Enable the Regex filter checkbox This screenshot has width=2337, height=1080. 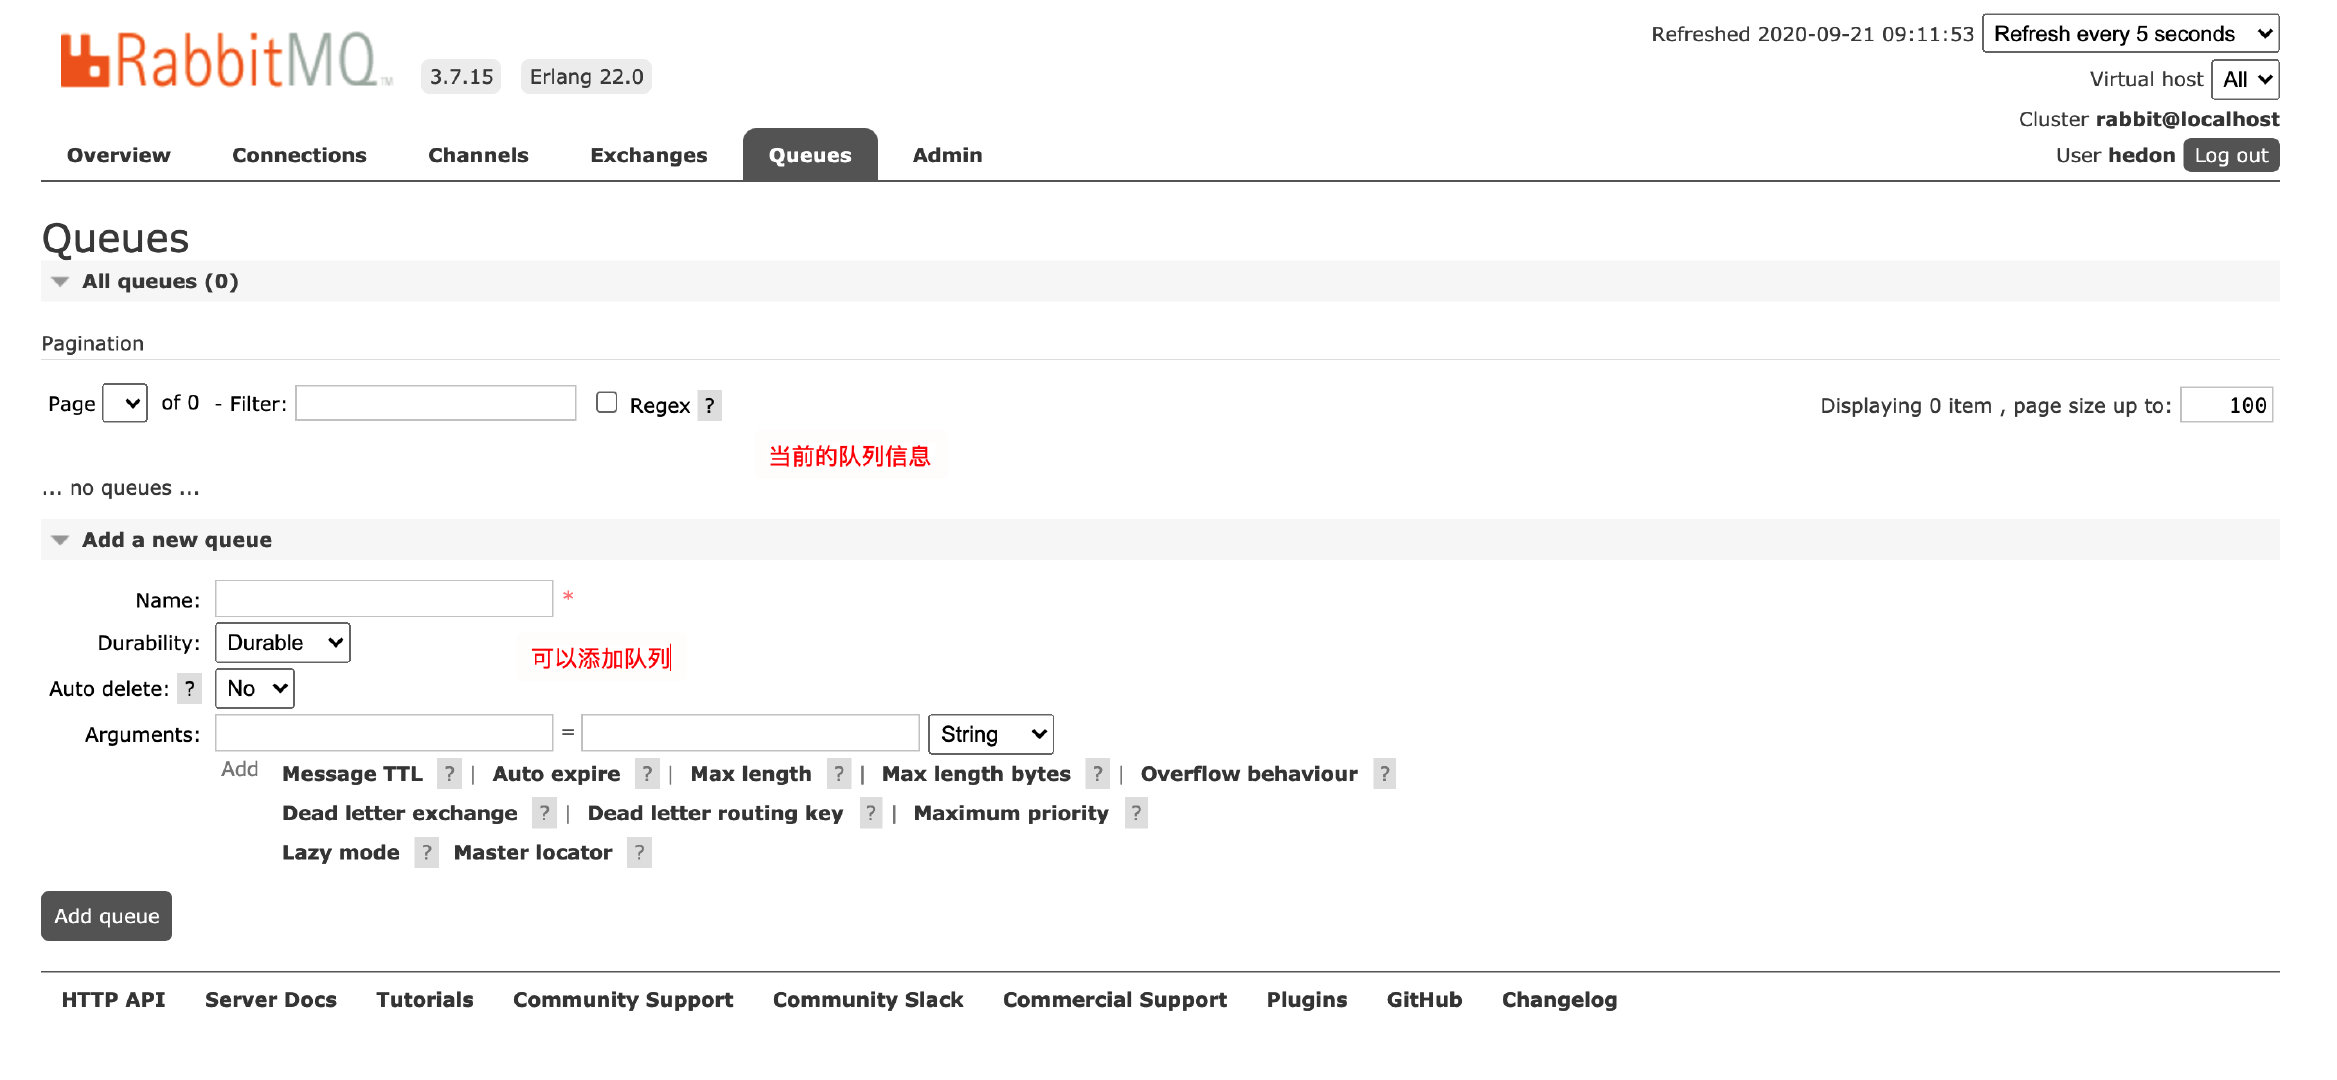pos(606,403)
